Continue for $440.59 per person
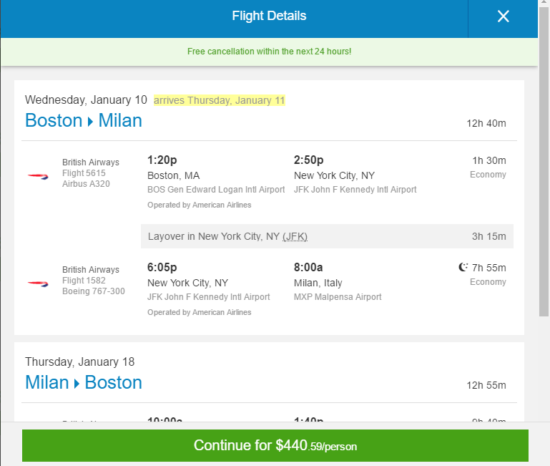Viewport: 550px width, 466px height. click(x=275, y=446)
